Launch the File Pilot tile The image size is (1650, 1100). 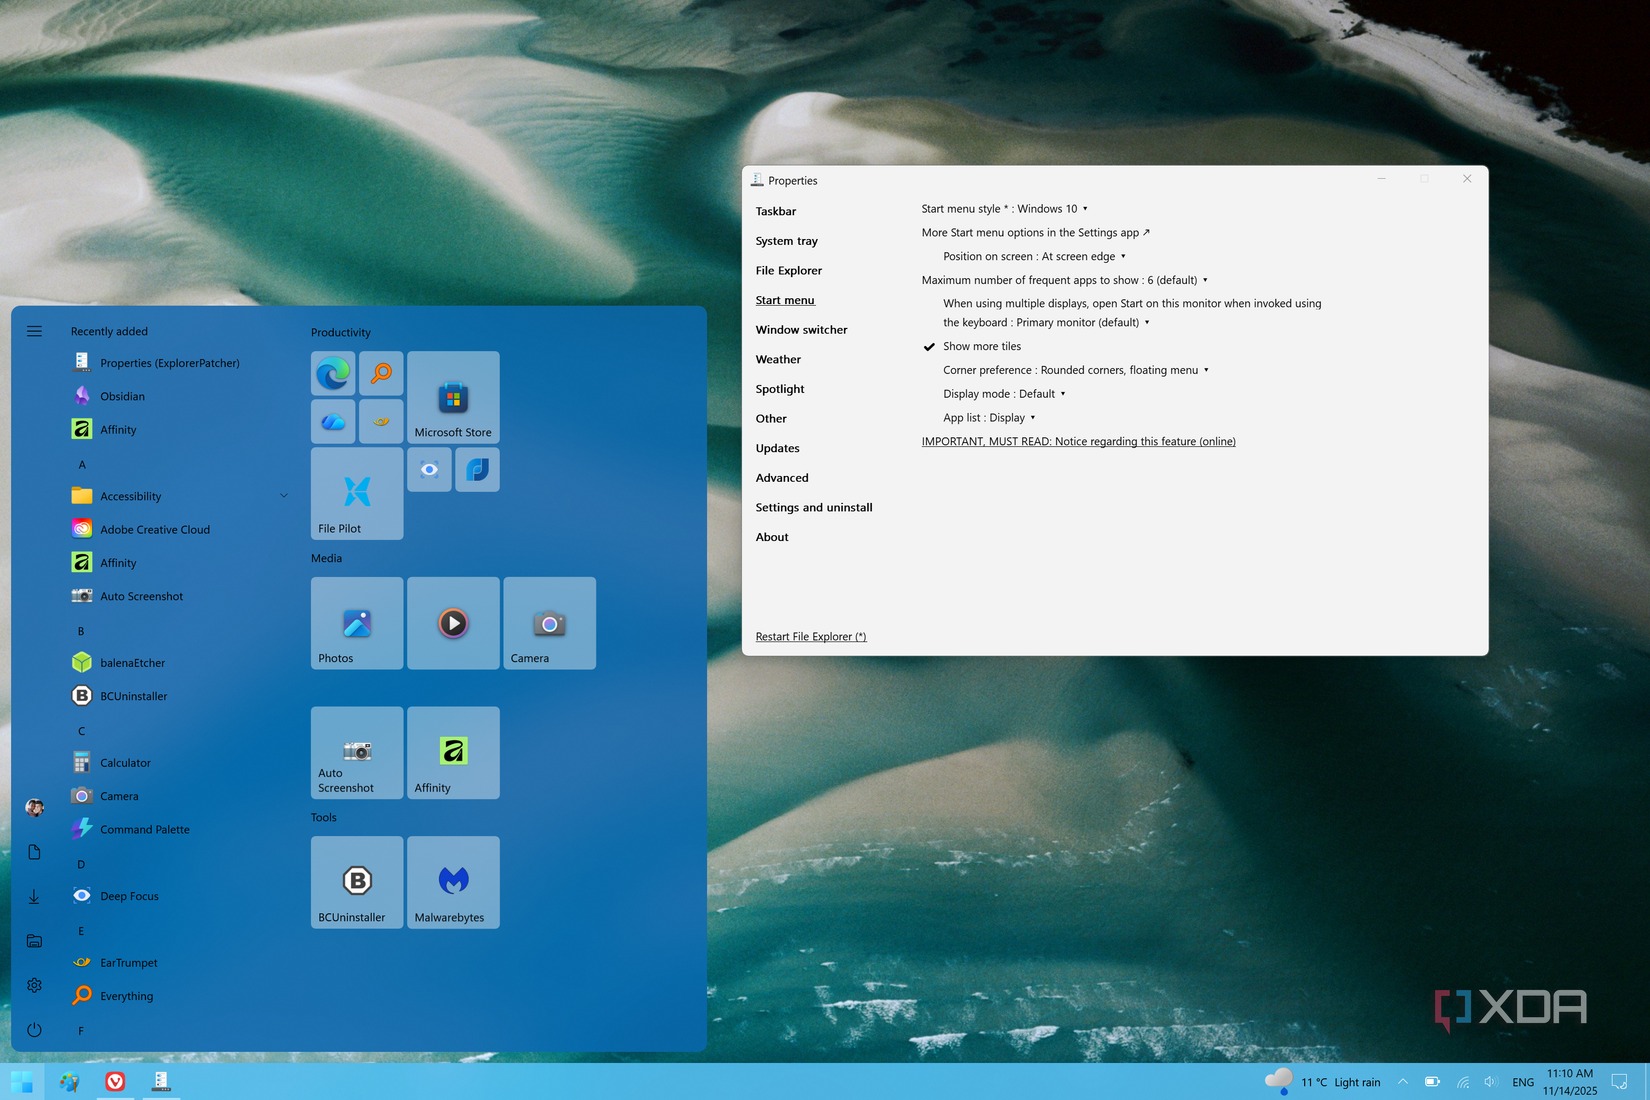356,493
